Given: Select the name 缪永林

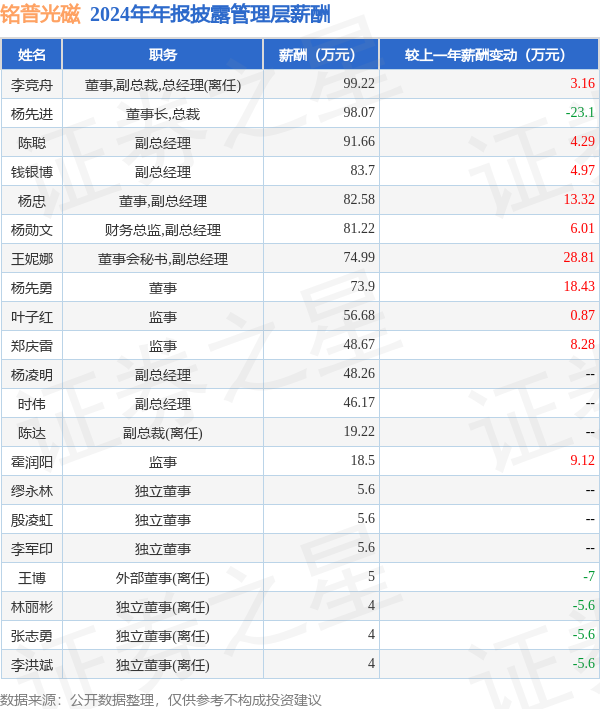Looking at the screenshot, I should click(x=32, y=491).
